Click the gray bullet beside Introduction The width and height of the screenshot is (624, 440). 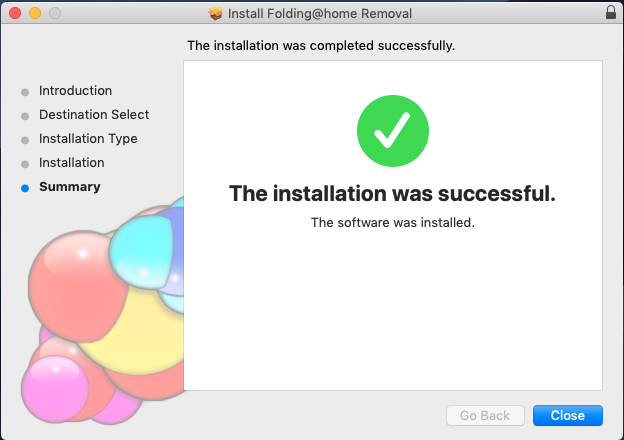(25, 92)
